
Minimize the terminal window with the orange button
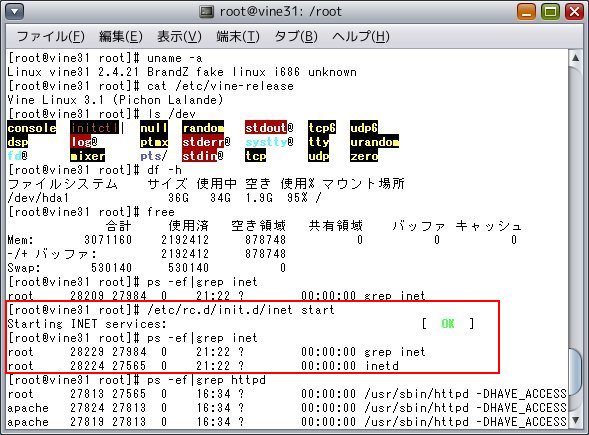point(526,12)
